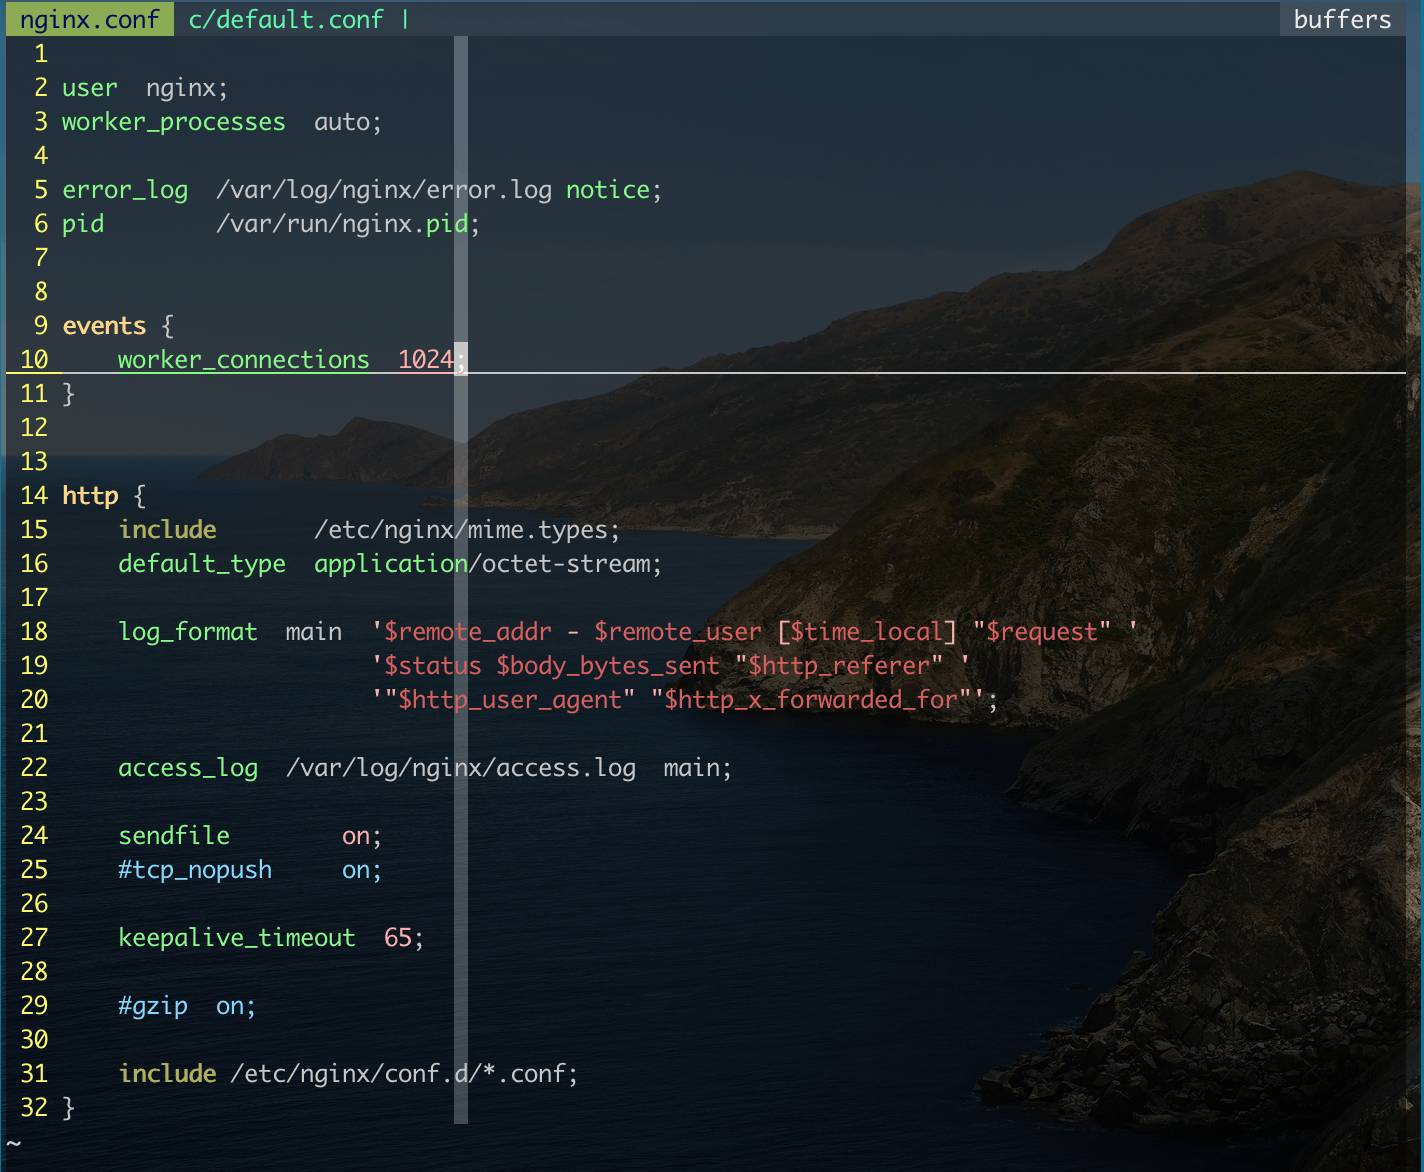Click the "[$time_local]" variable
The height and width of the screenshot is (1172, 1424).
click(x=867, y=632)
